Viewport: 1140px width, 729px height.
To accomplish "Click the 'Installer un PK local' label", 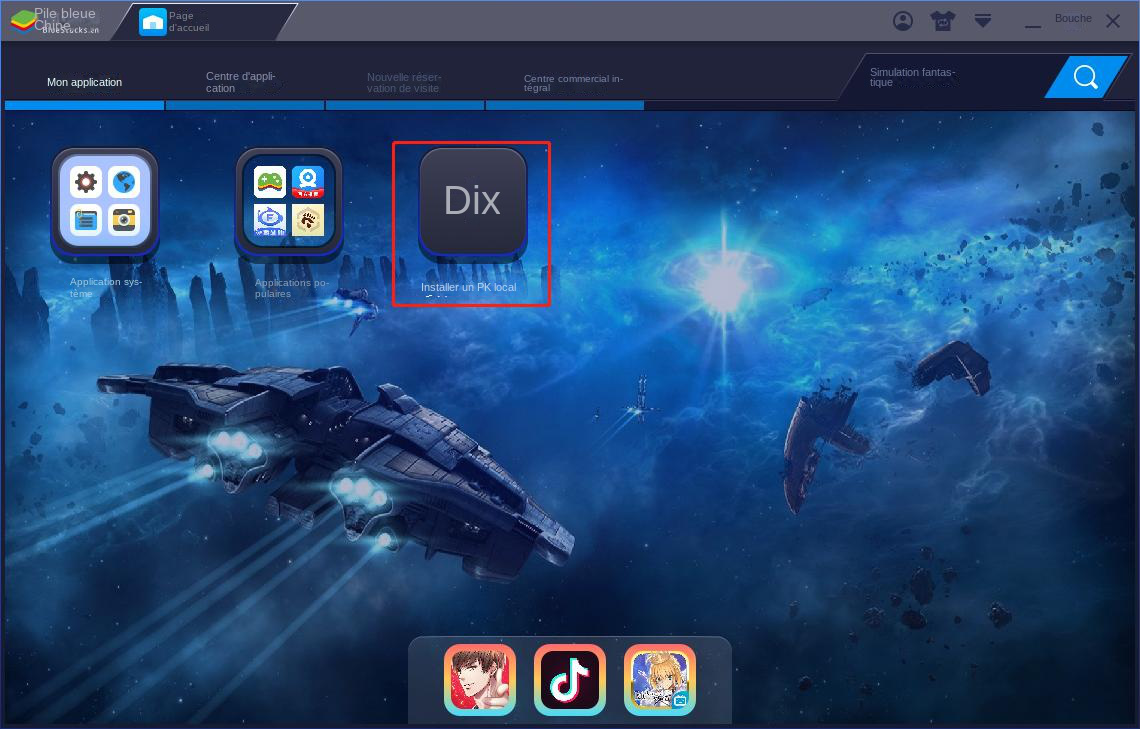I will point(469,288).
